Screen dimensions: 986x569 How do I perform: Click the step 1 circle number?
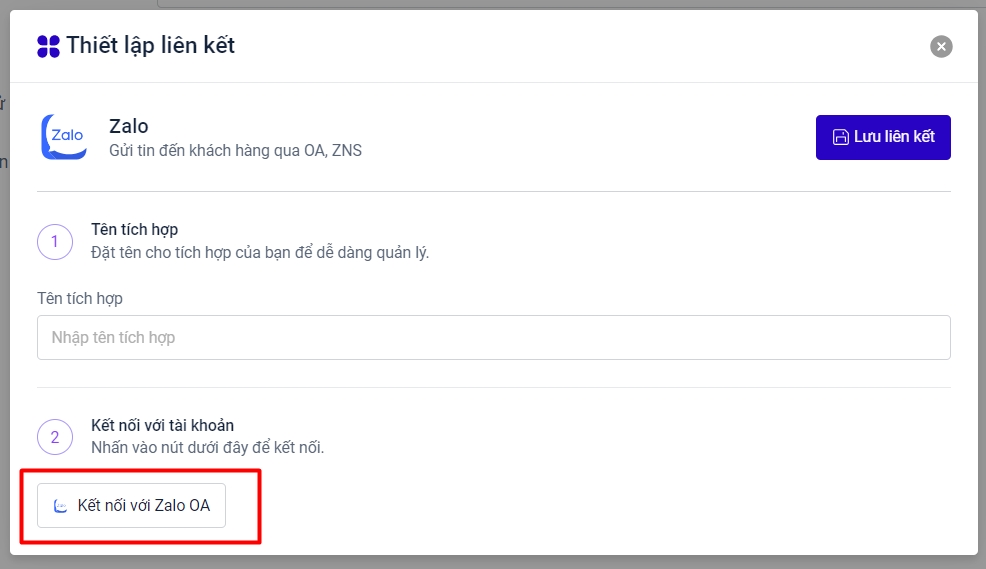54,241
